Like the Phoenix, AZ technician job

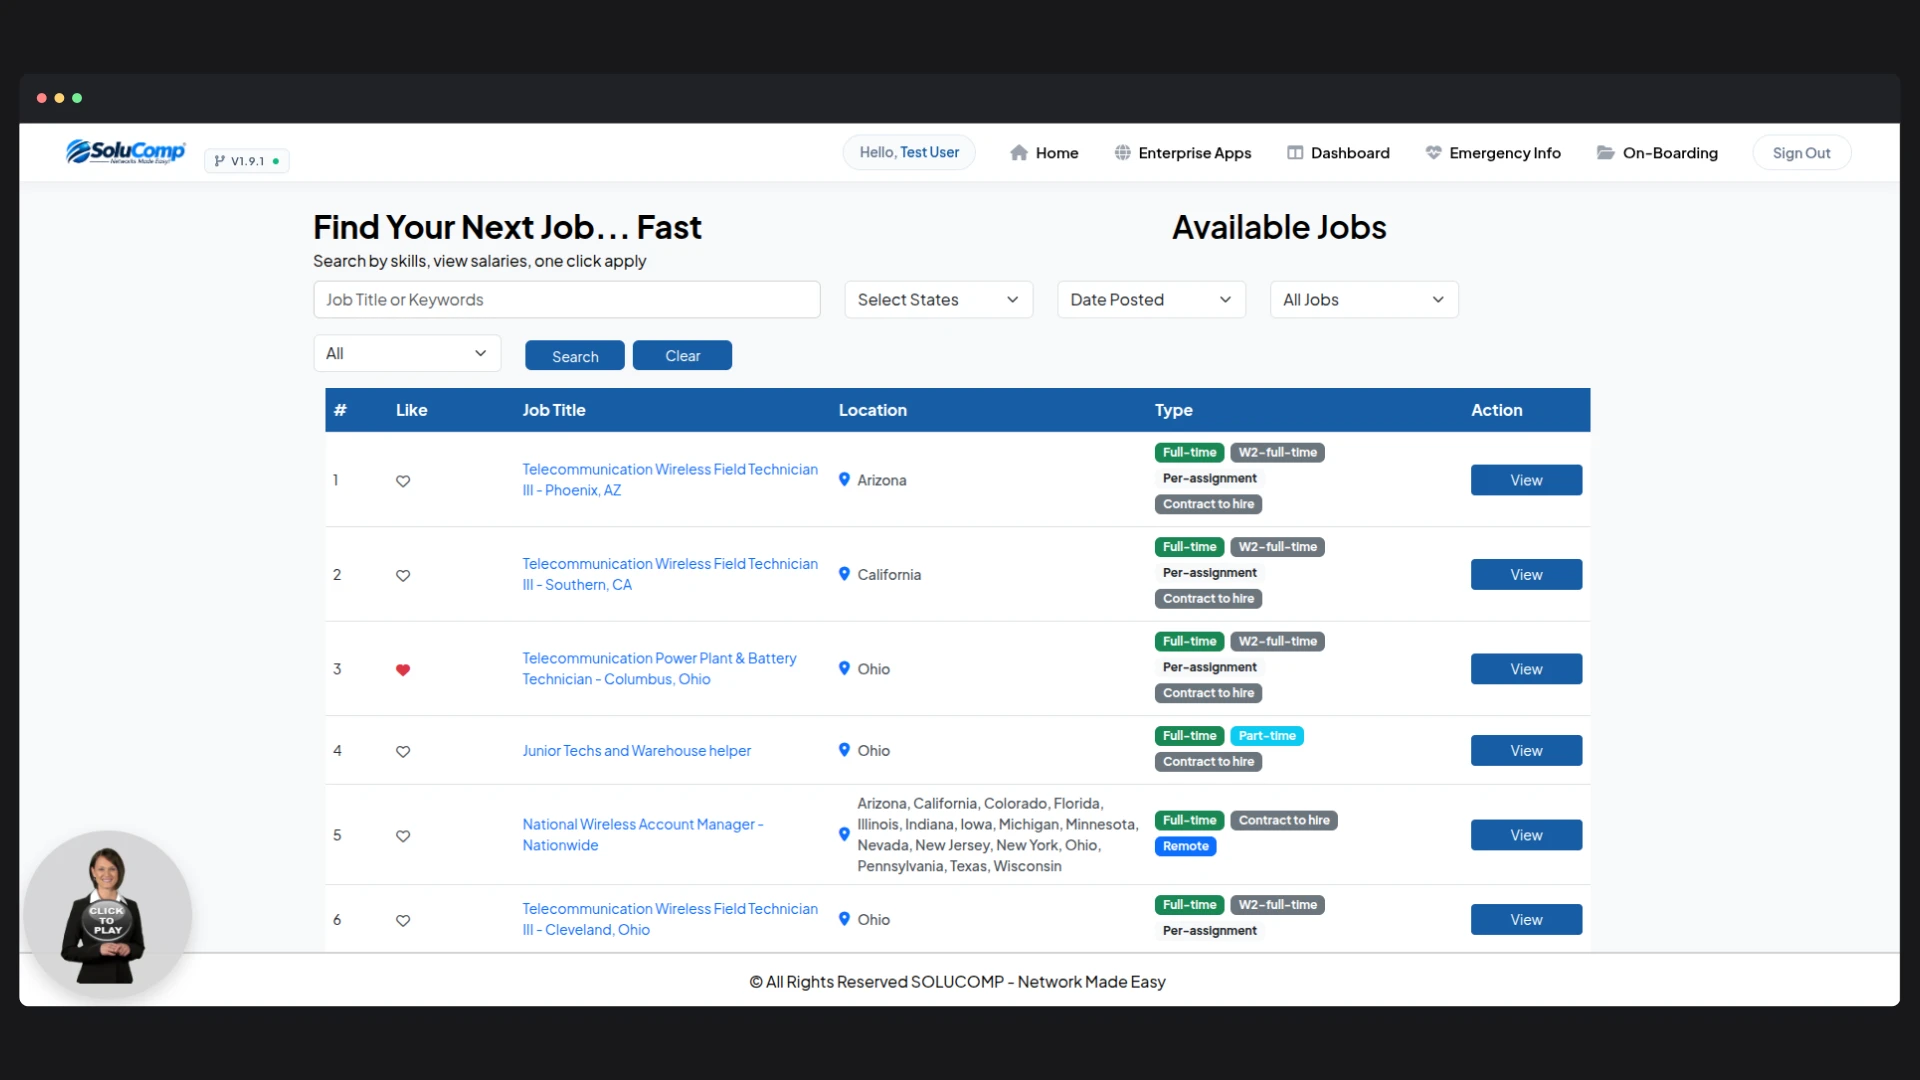(x=403, y=481)
